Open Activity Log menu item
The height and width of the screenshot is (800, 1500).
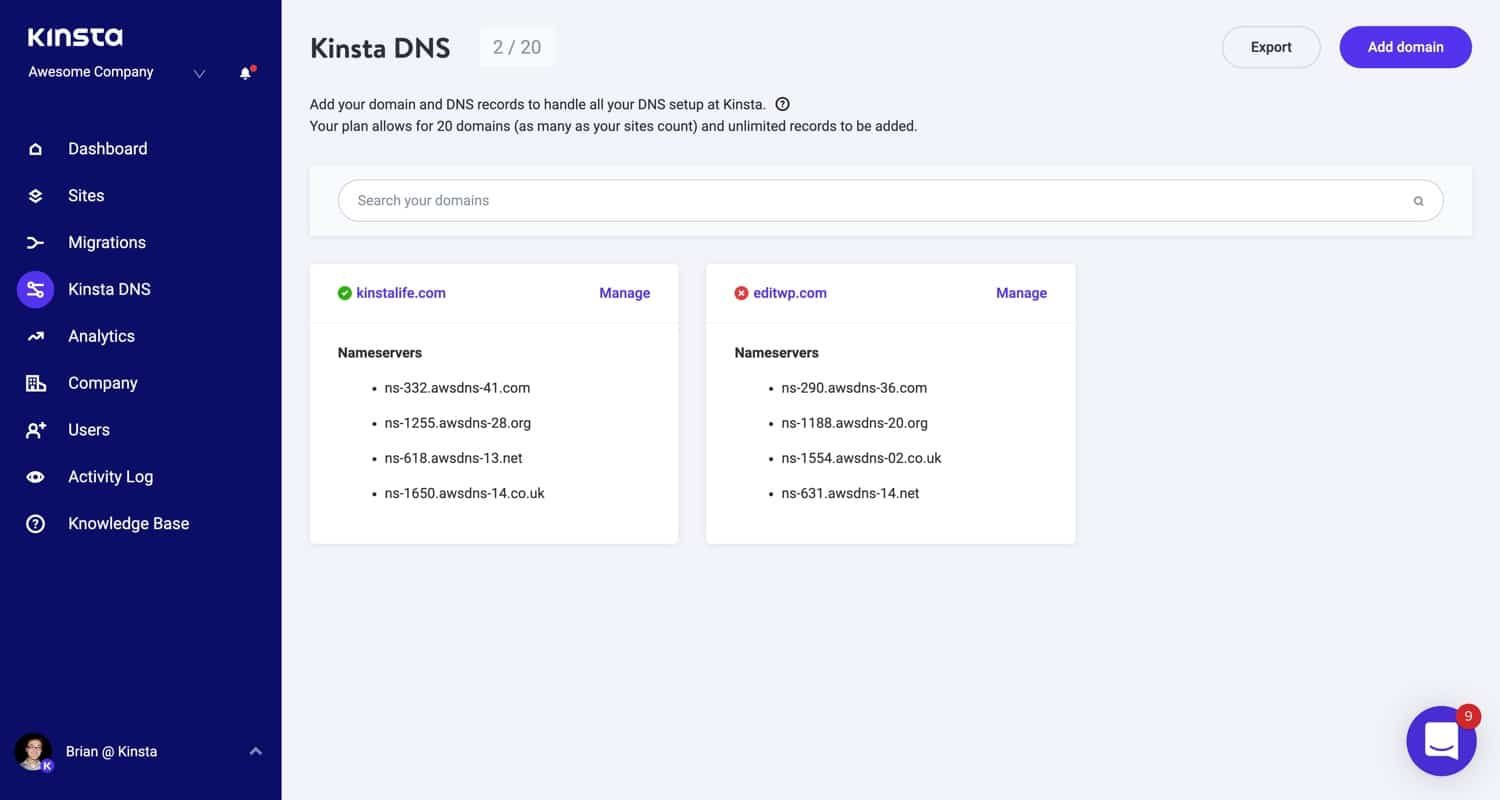point(110,477)
